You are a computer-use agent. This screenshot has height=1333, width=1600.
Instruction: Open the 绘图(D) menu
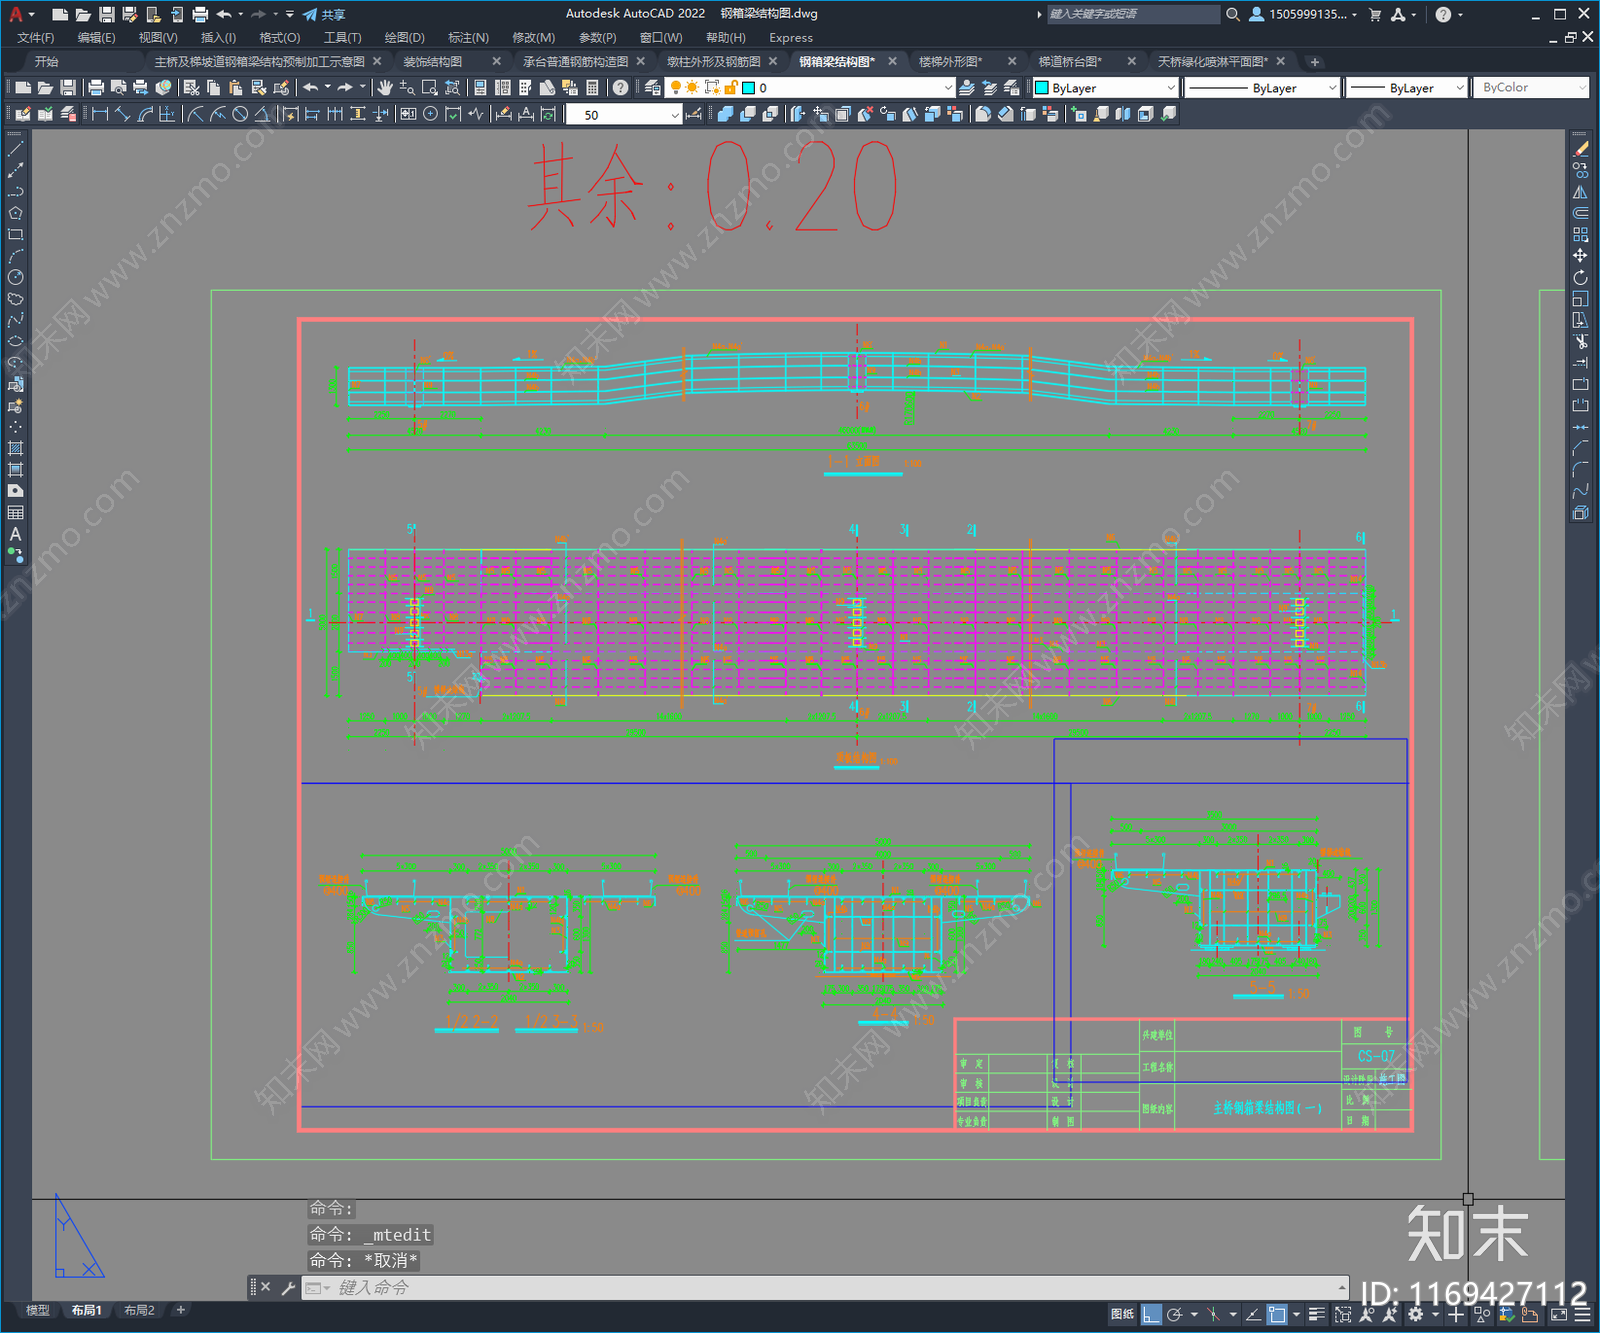pos(404,37)
